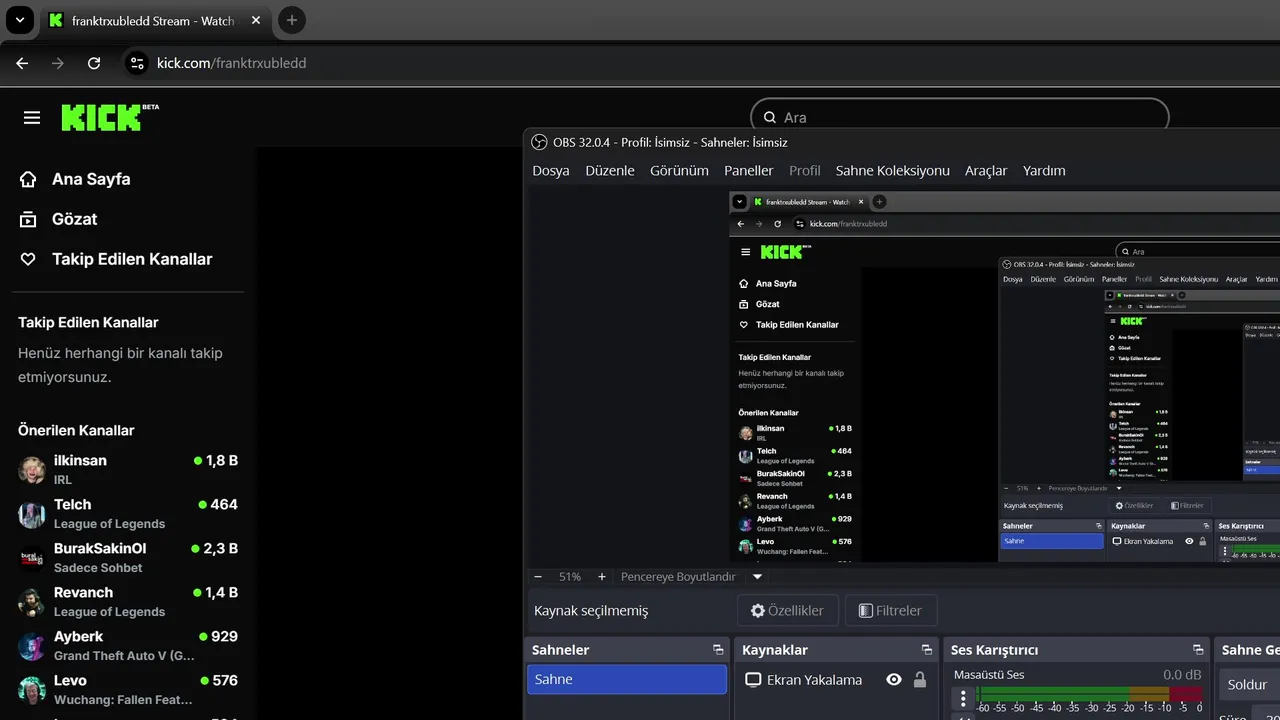Viewport: 1280px width, 720px height.
Task: Open the Kick hamburger sidebar menu
Action: point(32,118)
